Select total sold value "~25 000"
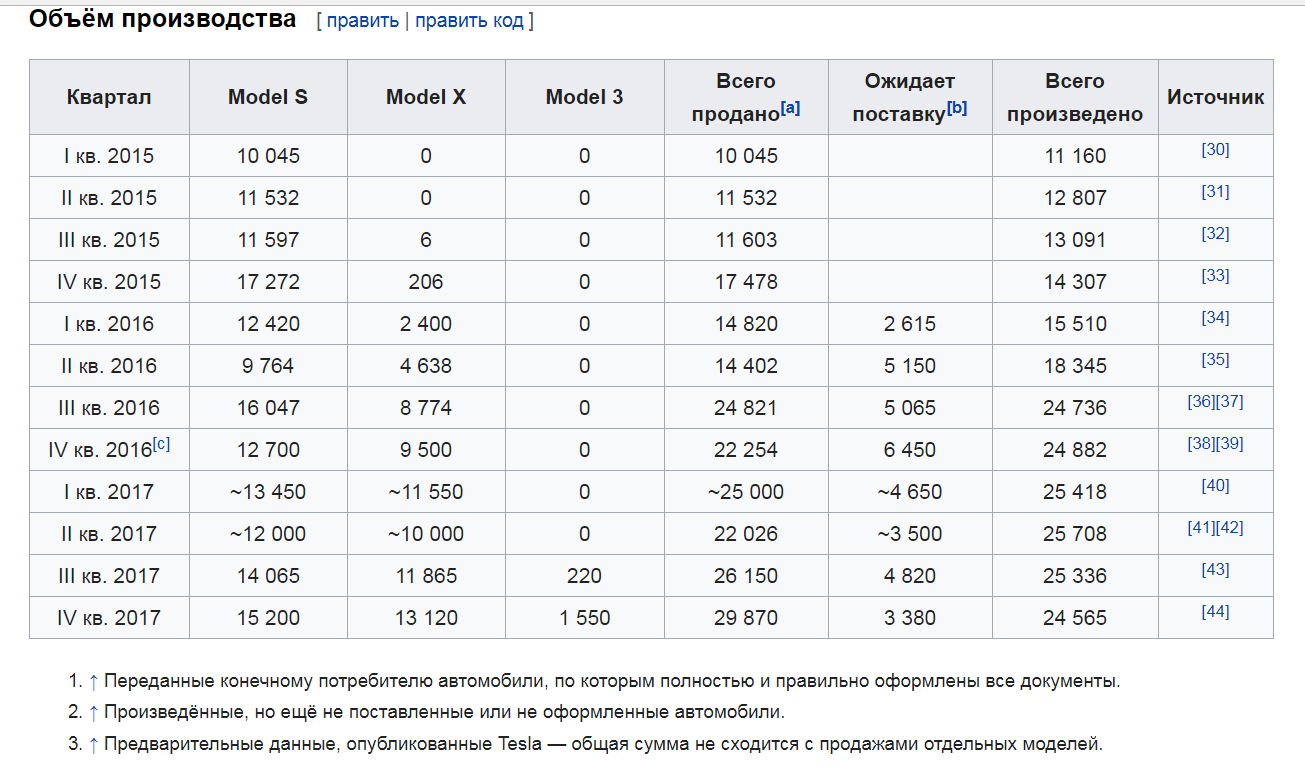 point(746,492)
